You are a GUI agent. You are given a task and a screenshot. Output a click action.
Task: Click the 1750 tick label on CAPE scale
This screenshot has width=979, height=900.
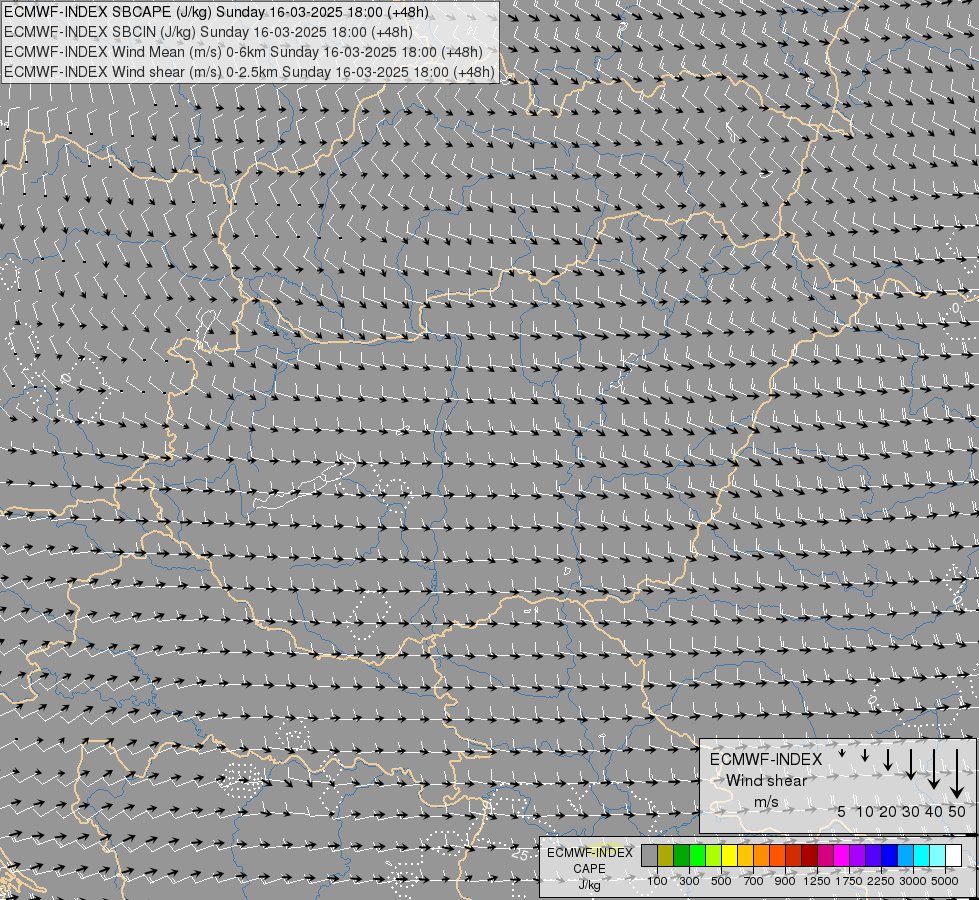(849, 881)
